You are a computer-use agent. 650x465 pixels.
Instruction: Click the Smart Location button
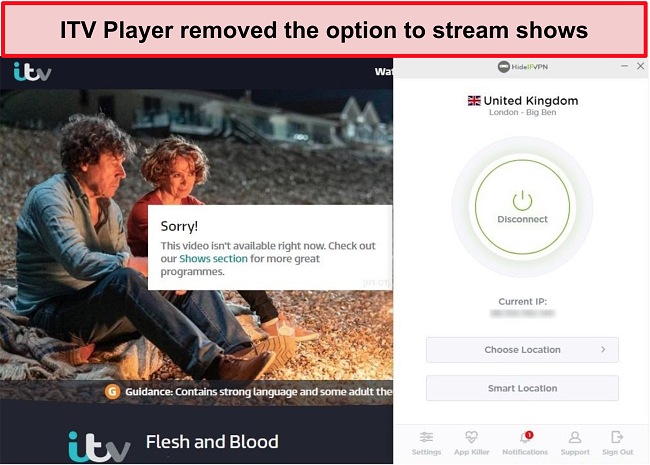[x=522, y=388]
